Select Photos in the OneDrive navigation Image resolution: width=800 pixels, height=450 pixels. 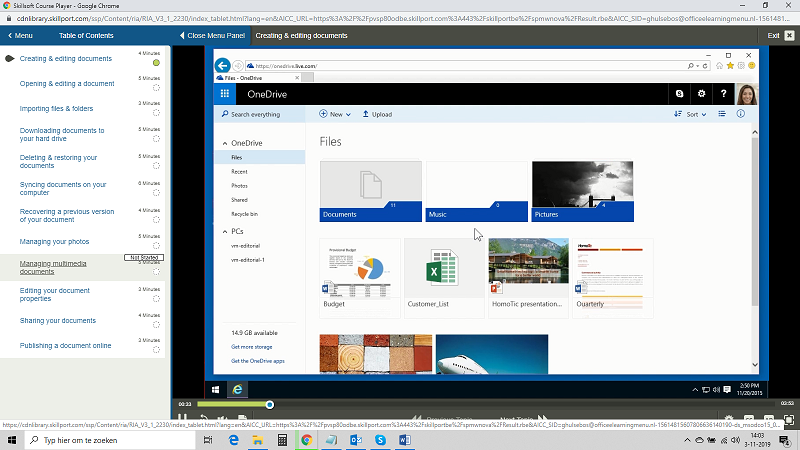point(239,186)
